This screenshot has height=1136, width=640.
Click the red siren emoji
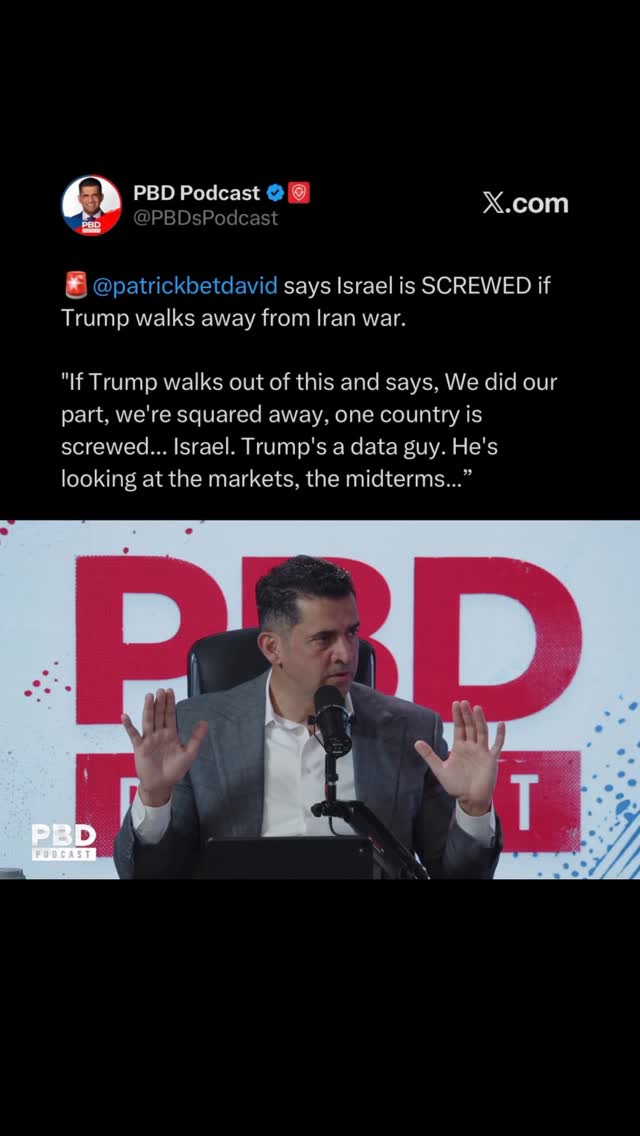(x=75, y=285)
